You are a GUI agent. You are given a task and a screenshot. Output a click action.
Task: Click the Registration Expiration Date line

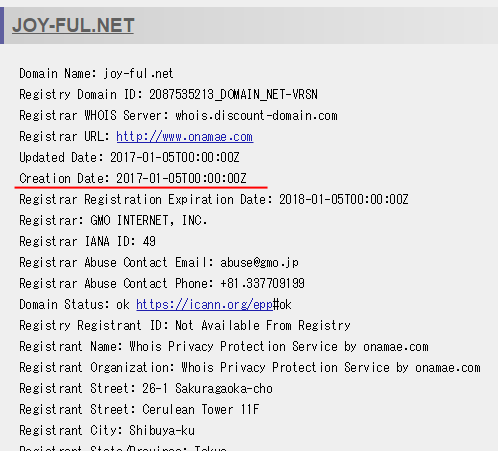(x=213, y=200)
